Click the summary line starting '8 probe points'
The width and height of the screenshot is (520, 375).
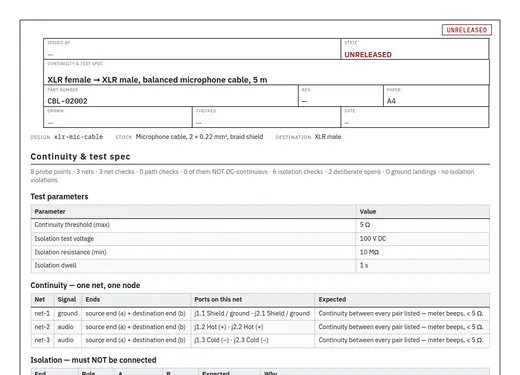(252, 176)
